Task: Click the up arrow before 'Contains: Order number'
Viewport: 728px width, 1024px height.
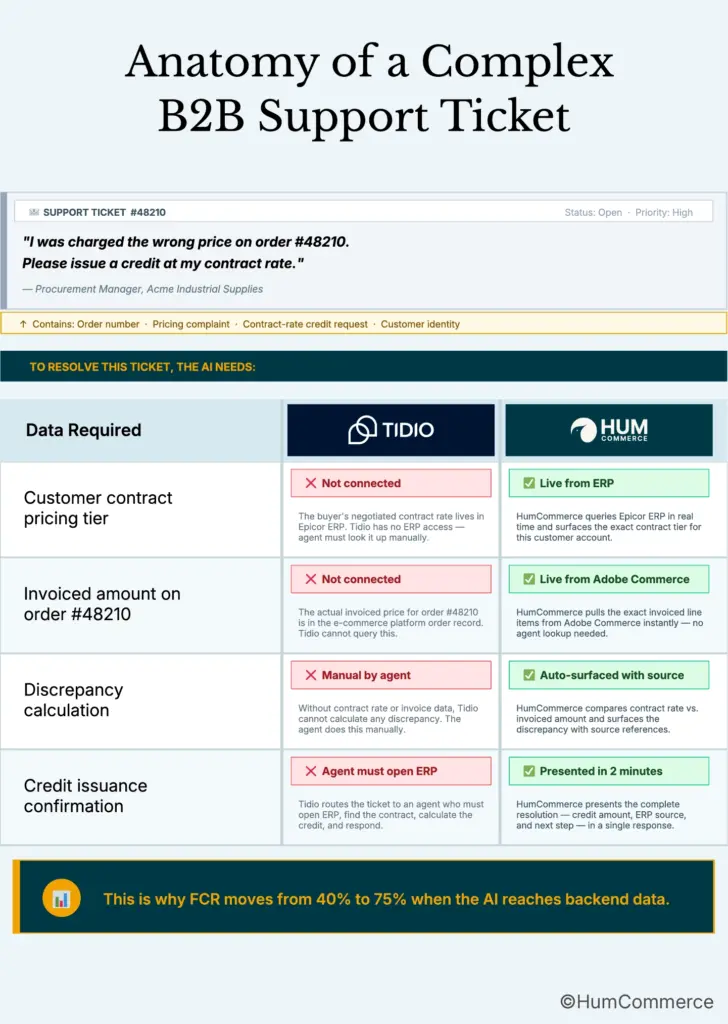Action: pos(24,324)
